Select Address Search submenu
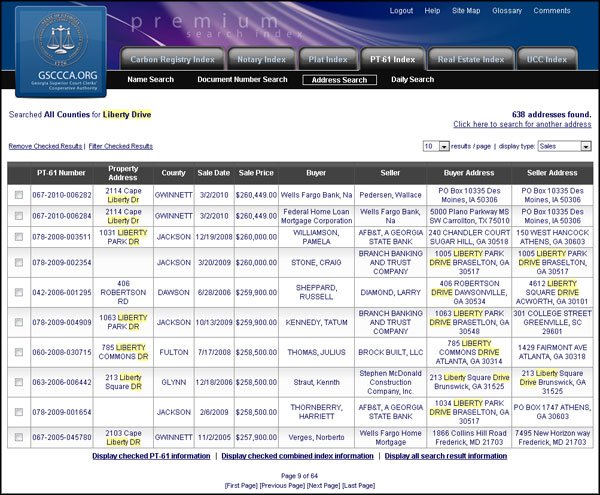The height and width of the screenshot is (495, 600). tap(339, 80)
